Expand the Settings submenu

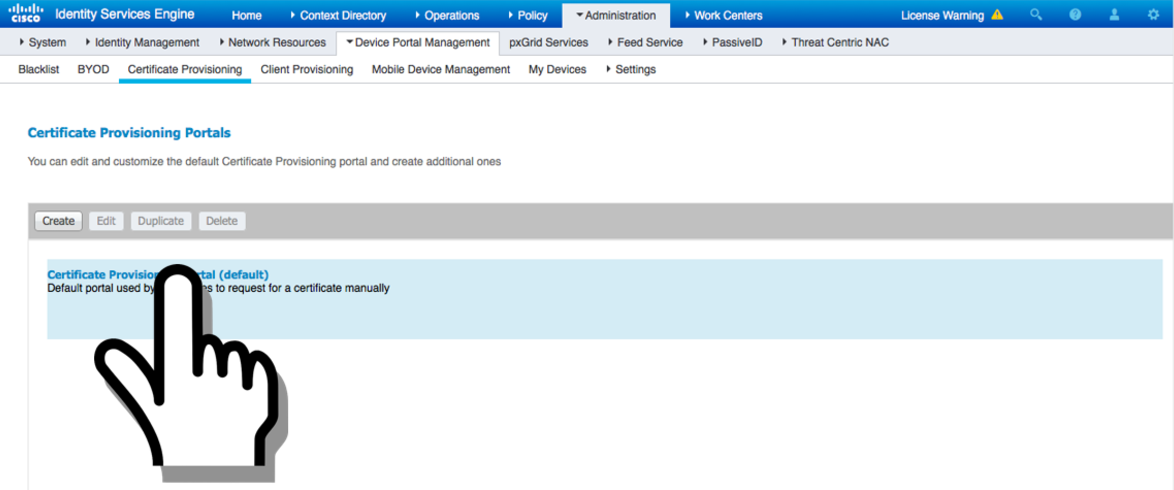pyautogui.click(x=630, y=69)
